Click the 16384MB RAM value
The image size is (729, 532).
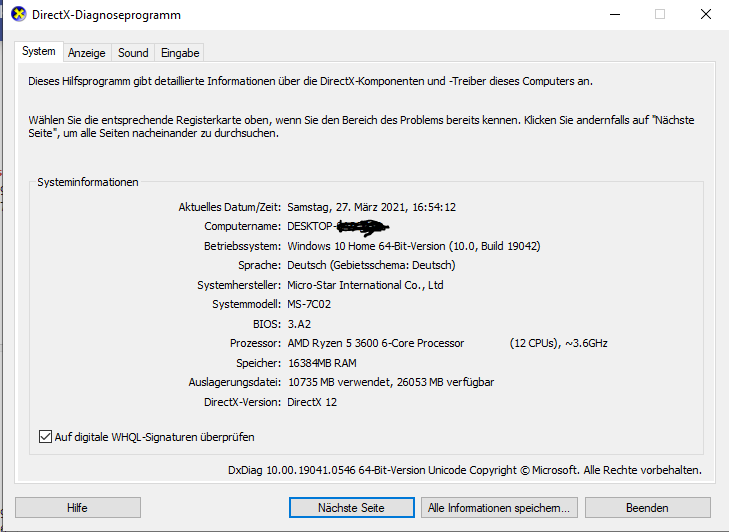point(322,363)
